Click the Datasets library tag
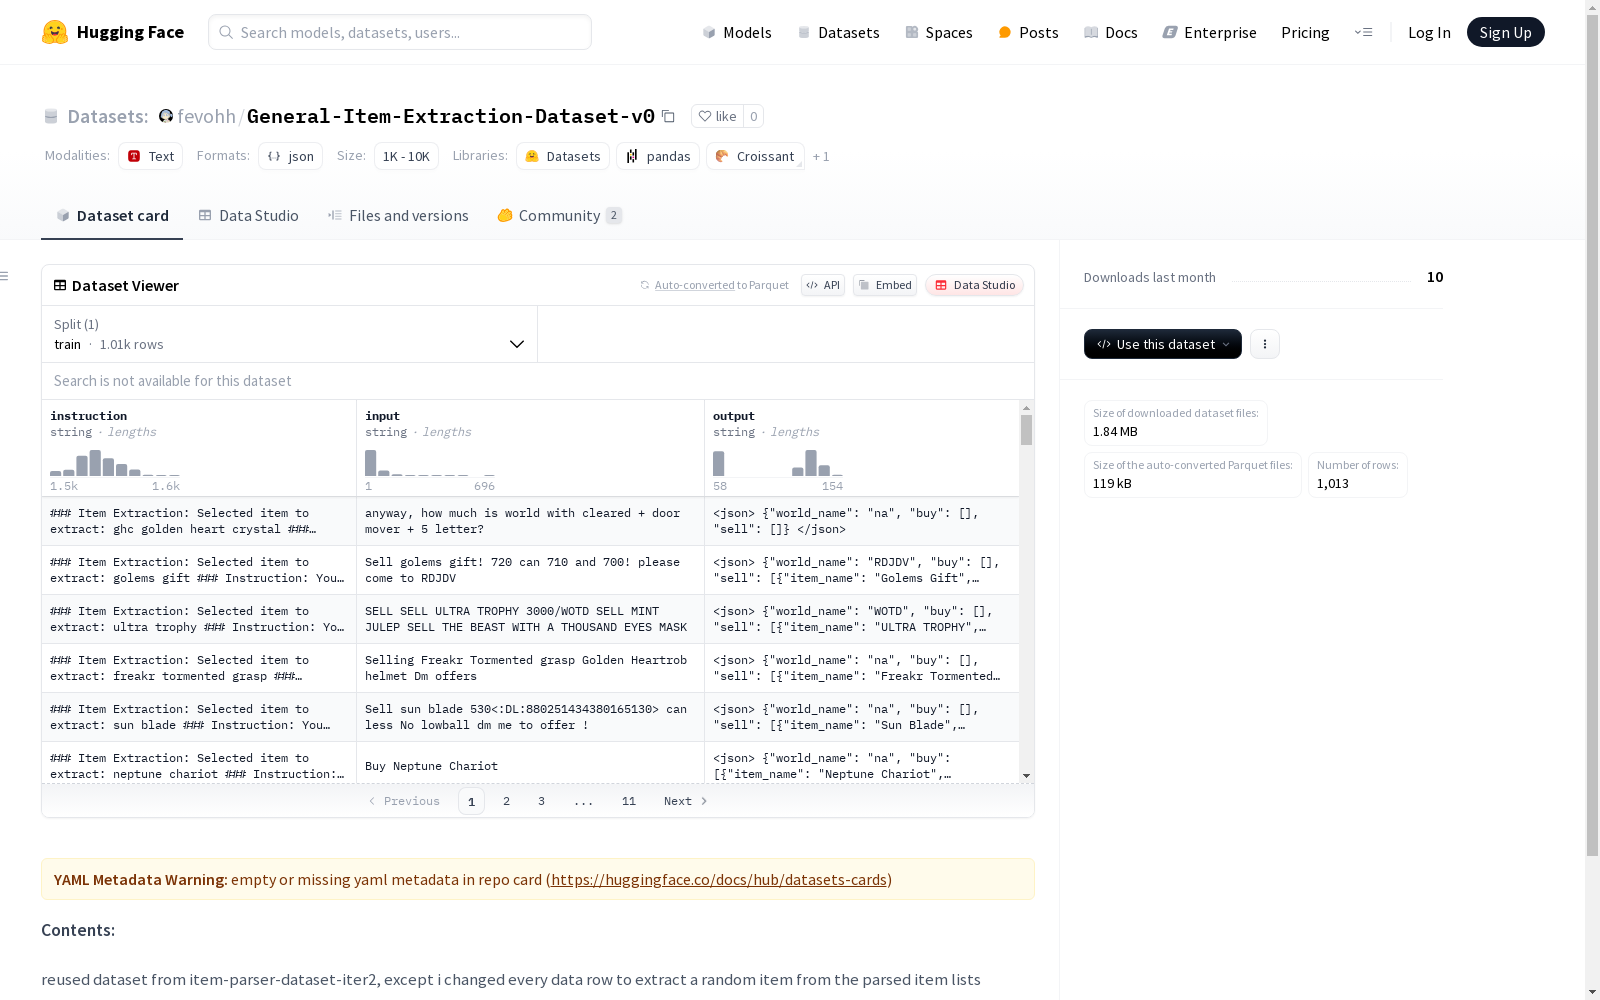The width and height of the screenshot is (1600, 1000). coord(563,156)
